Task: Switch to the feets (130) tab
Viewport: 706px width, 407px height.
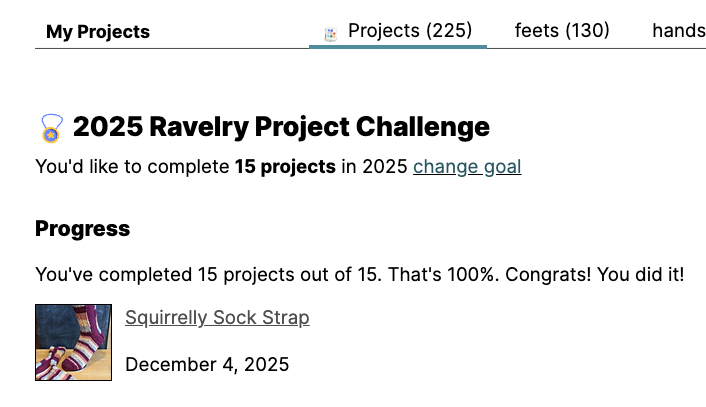Action: pos(561,31)
